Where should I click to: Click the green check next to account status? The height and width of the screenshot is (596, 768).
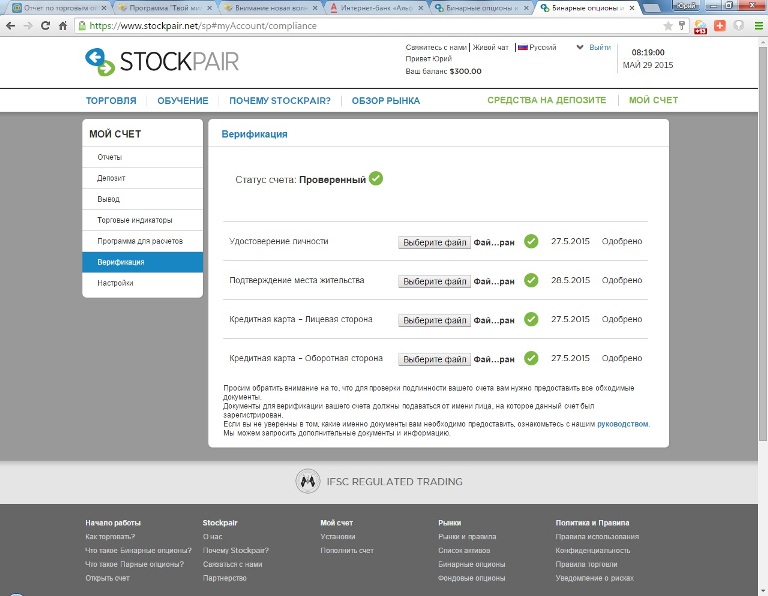click(x=376, y=179)
